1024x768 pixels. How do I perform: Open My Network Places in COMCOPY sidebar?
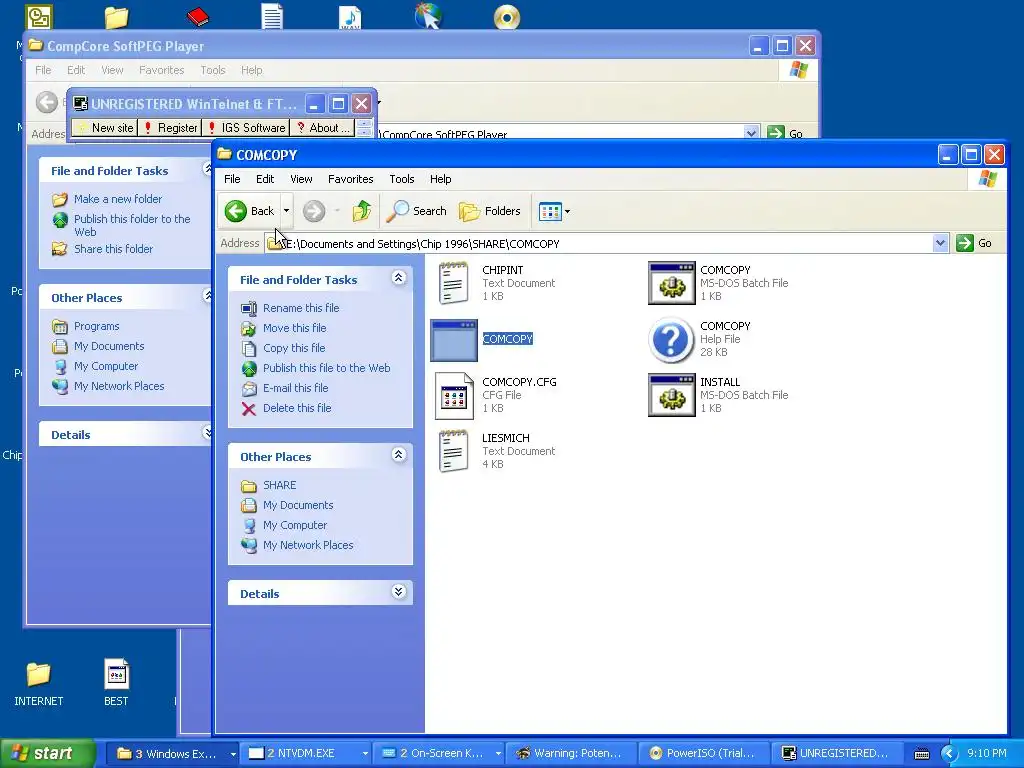point(308,545)
